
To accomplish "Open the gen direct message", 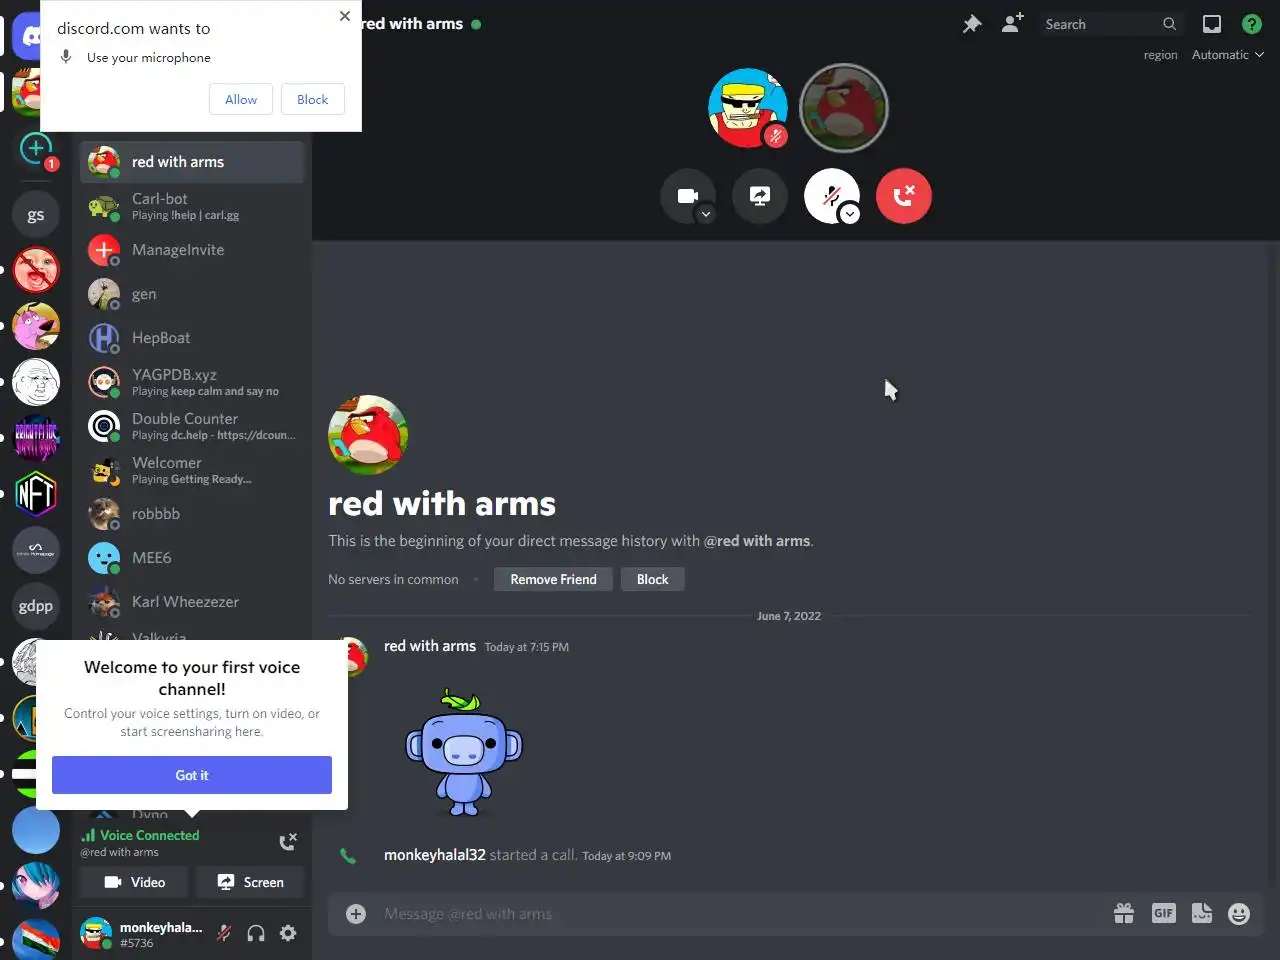I will coord(192,294).
